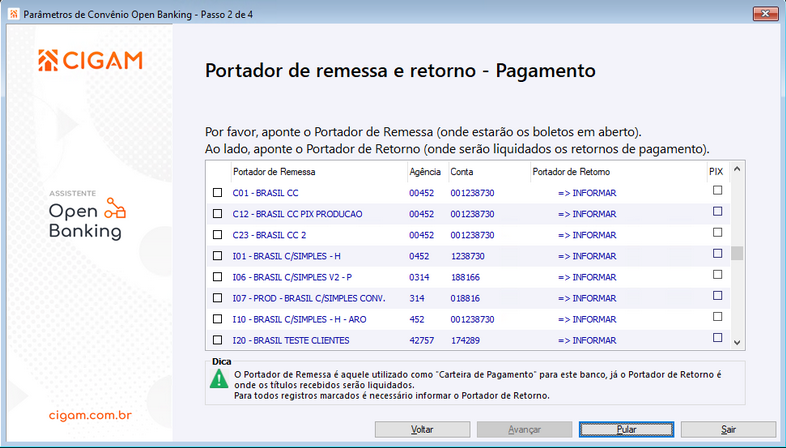Viewport: 786px width, 448px height.
Task: Click the Portador de Retorno column header
Action: coord(618,172)
